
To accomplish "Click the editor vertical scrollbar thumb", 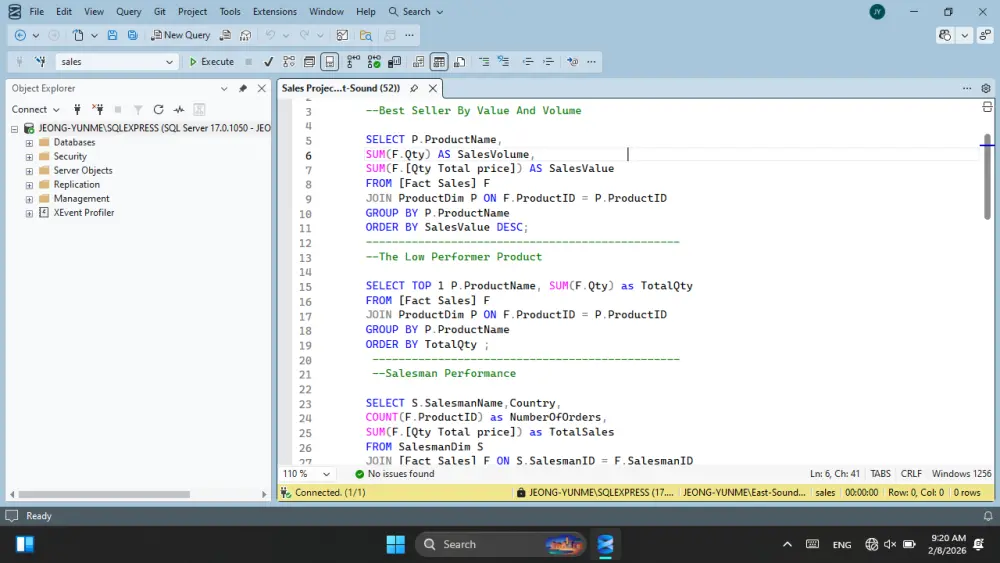I will (x=987, y=177).
